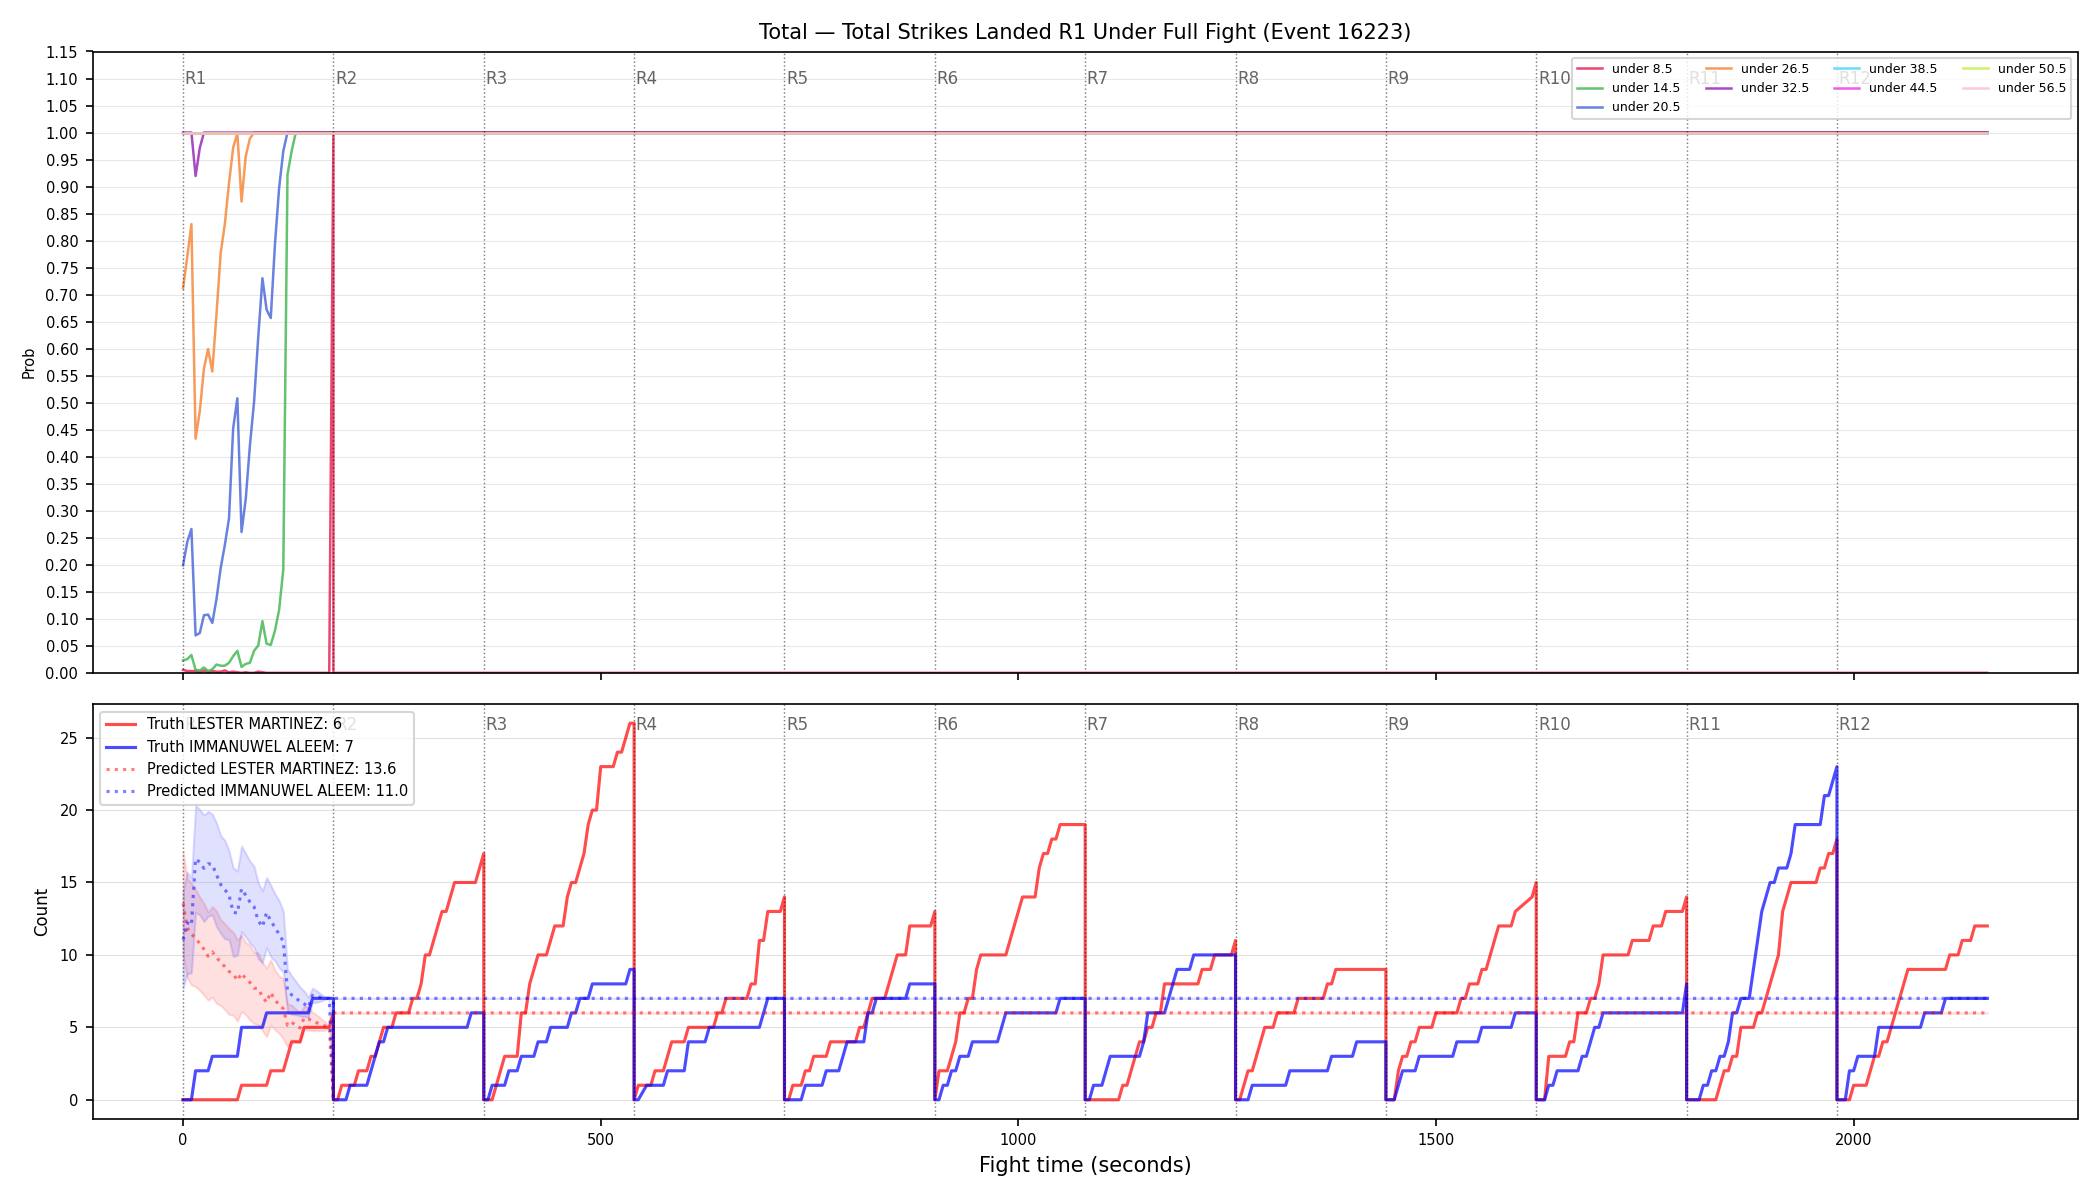Click the 0.50 tick on the Prob axis
Viewport: 2100px width, 1200px height.
[x=62, y=403]
